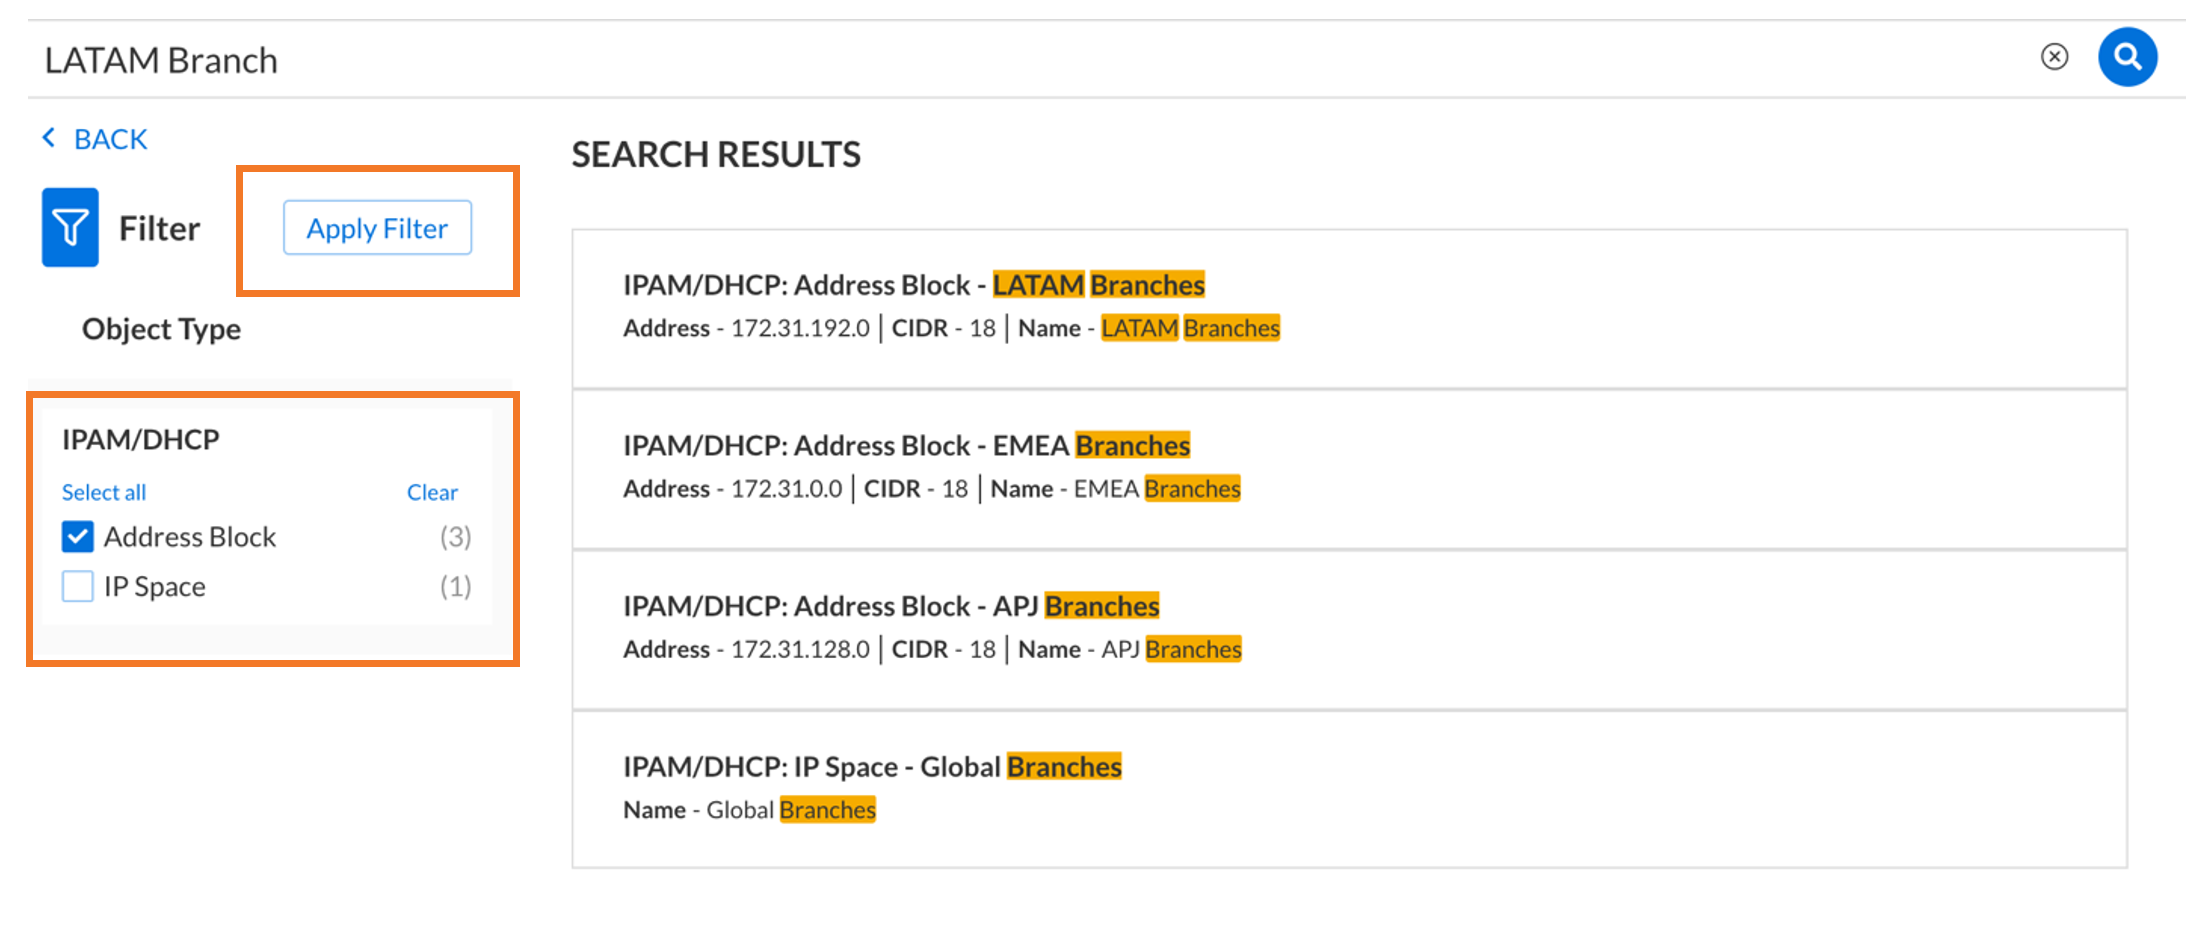The width and height of the screenshot is (2192, 942).
Task: Click the Filter label beside funnel icon
Action: tap(159, 229)
